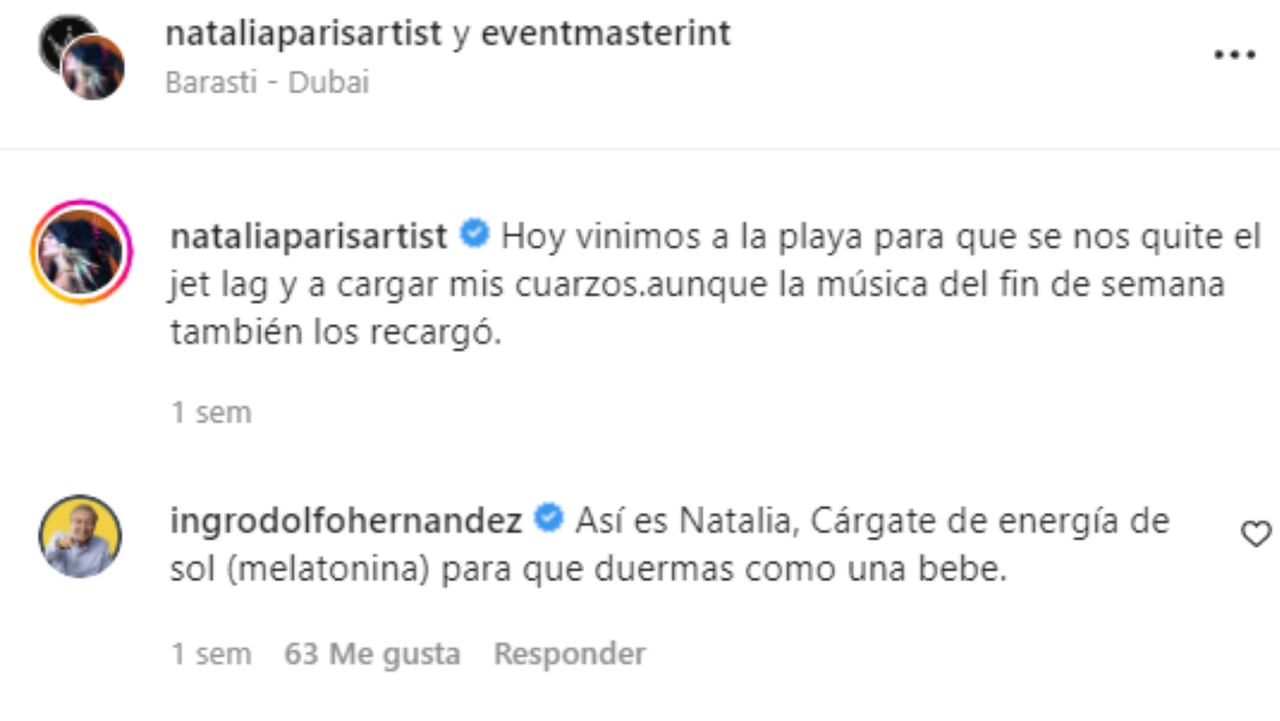Click comment text mentioning melatonina
This screenshot has height=721, width=1280.
(x=670, y=546)
